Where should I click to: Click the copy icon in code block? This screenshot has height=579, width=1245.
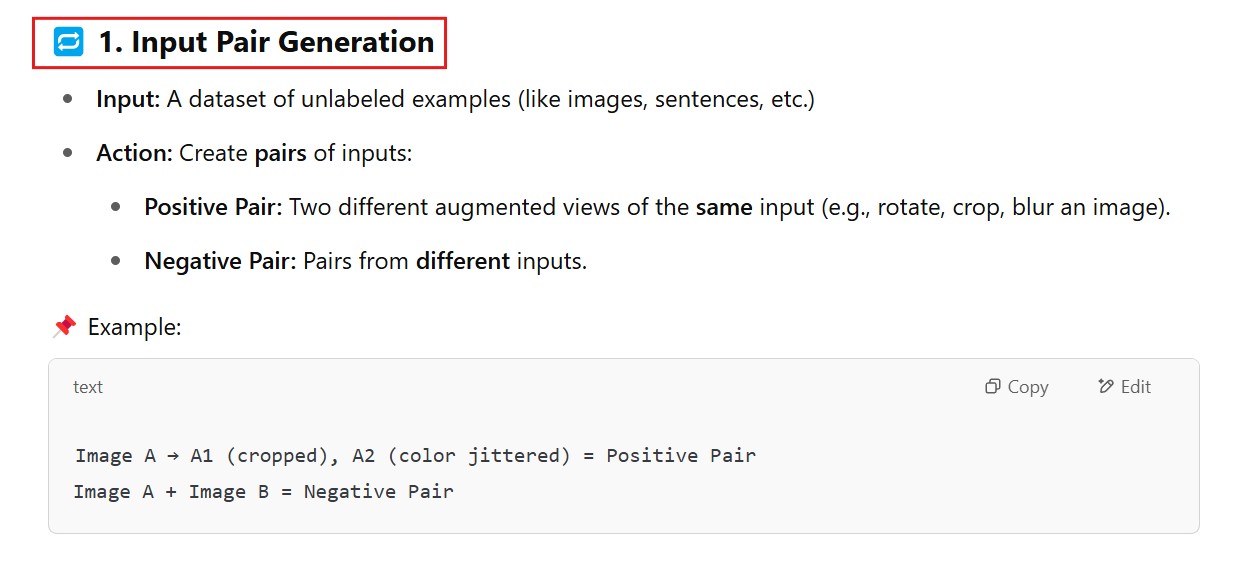point(992,387)
